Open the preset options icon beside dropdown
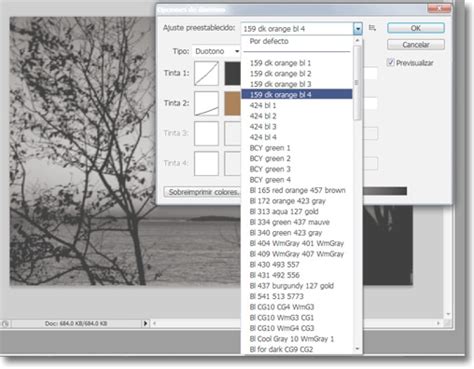Screen dimensions: 474x369 (x=372, y=28)
